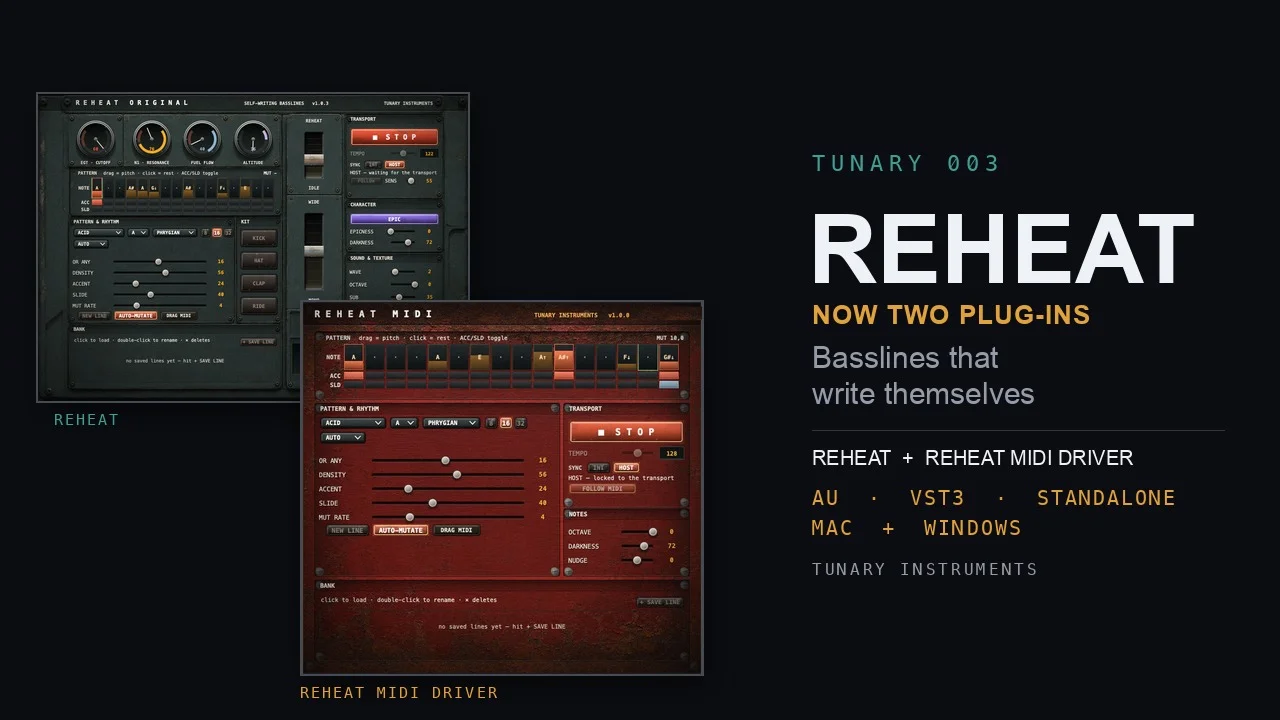Viewport: 1280px width, 720px height.
Task: Toggle accent on last step in Reheat MIDI
Action: click(x=669, y=376)
